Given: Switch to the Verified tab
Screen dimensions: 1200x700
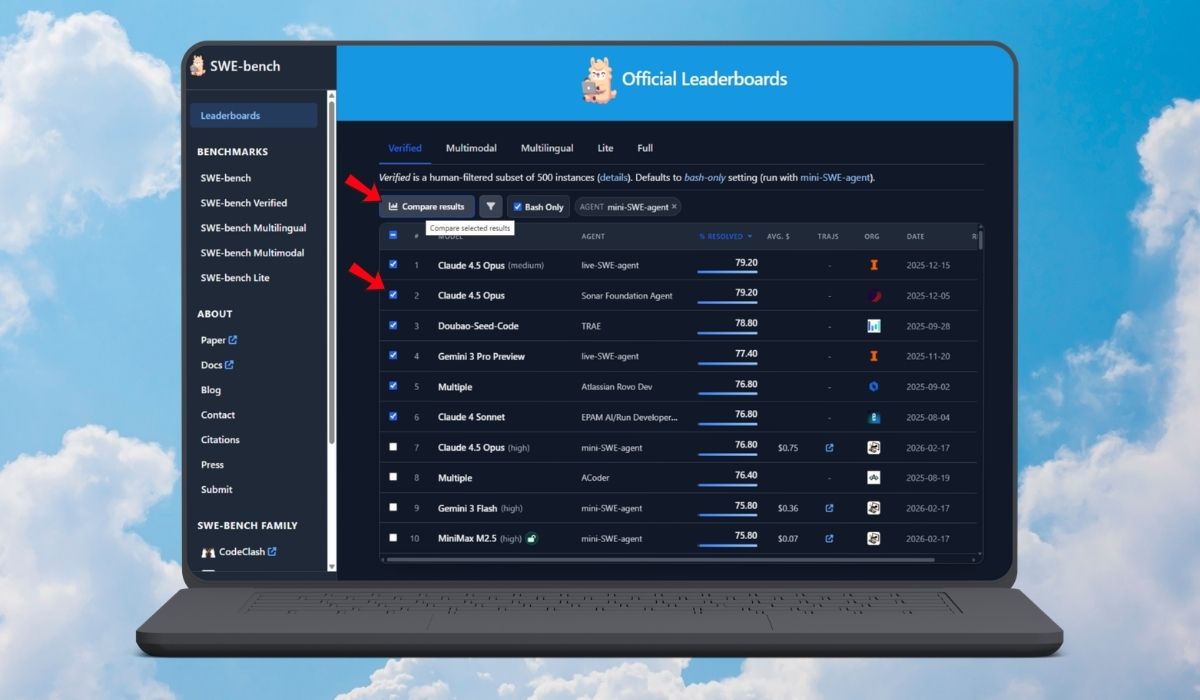Looking at the screenshot, I should (x=405, y=148).
